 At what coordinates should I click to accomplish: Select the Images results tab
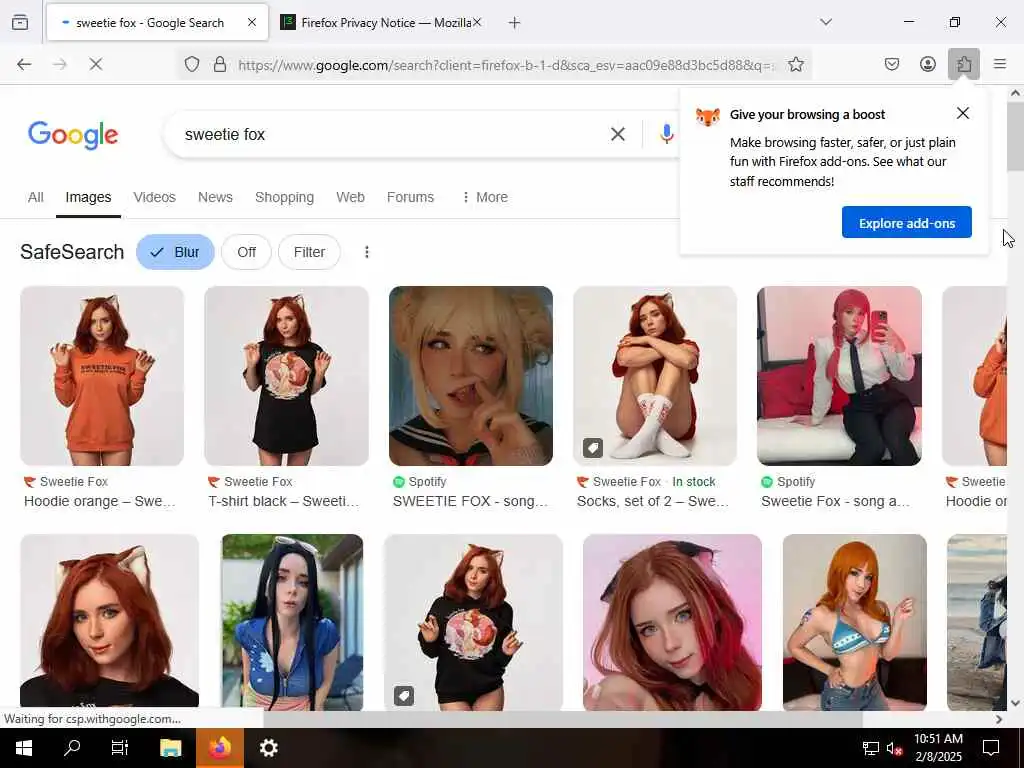pos(88,197)
